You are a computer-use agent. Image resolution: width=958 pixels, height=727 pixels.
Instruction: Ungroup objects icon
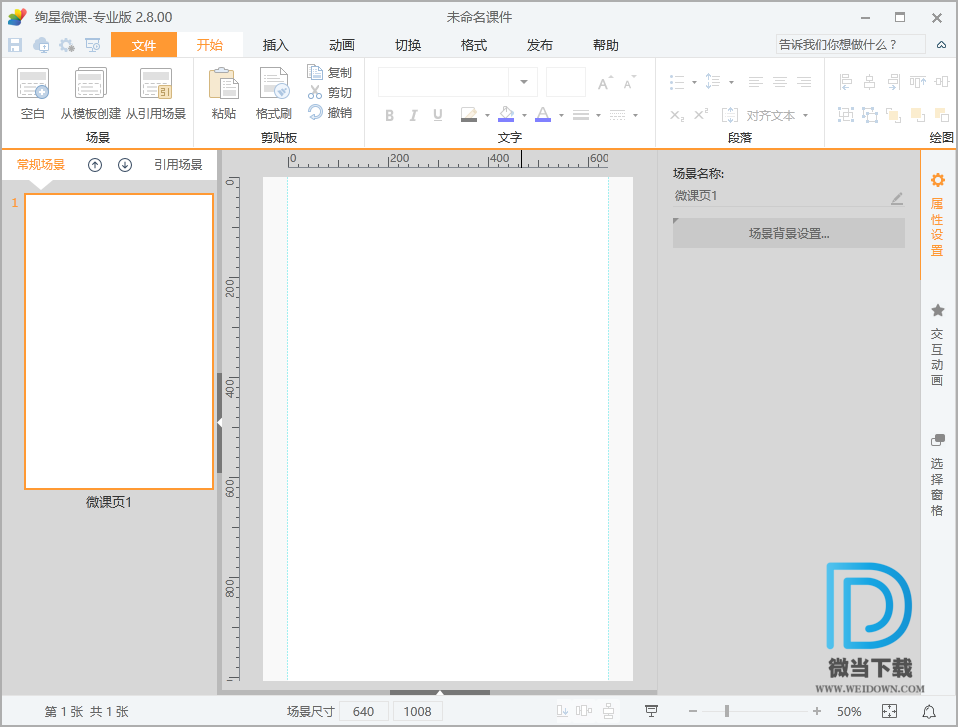click(x=869, y=114)
